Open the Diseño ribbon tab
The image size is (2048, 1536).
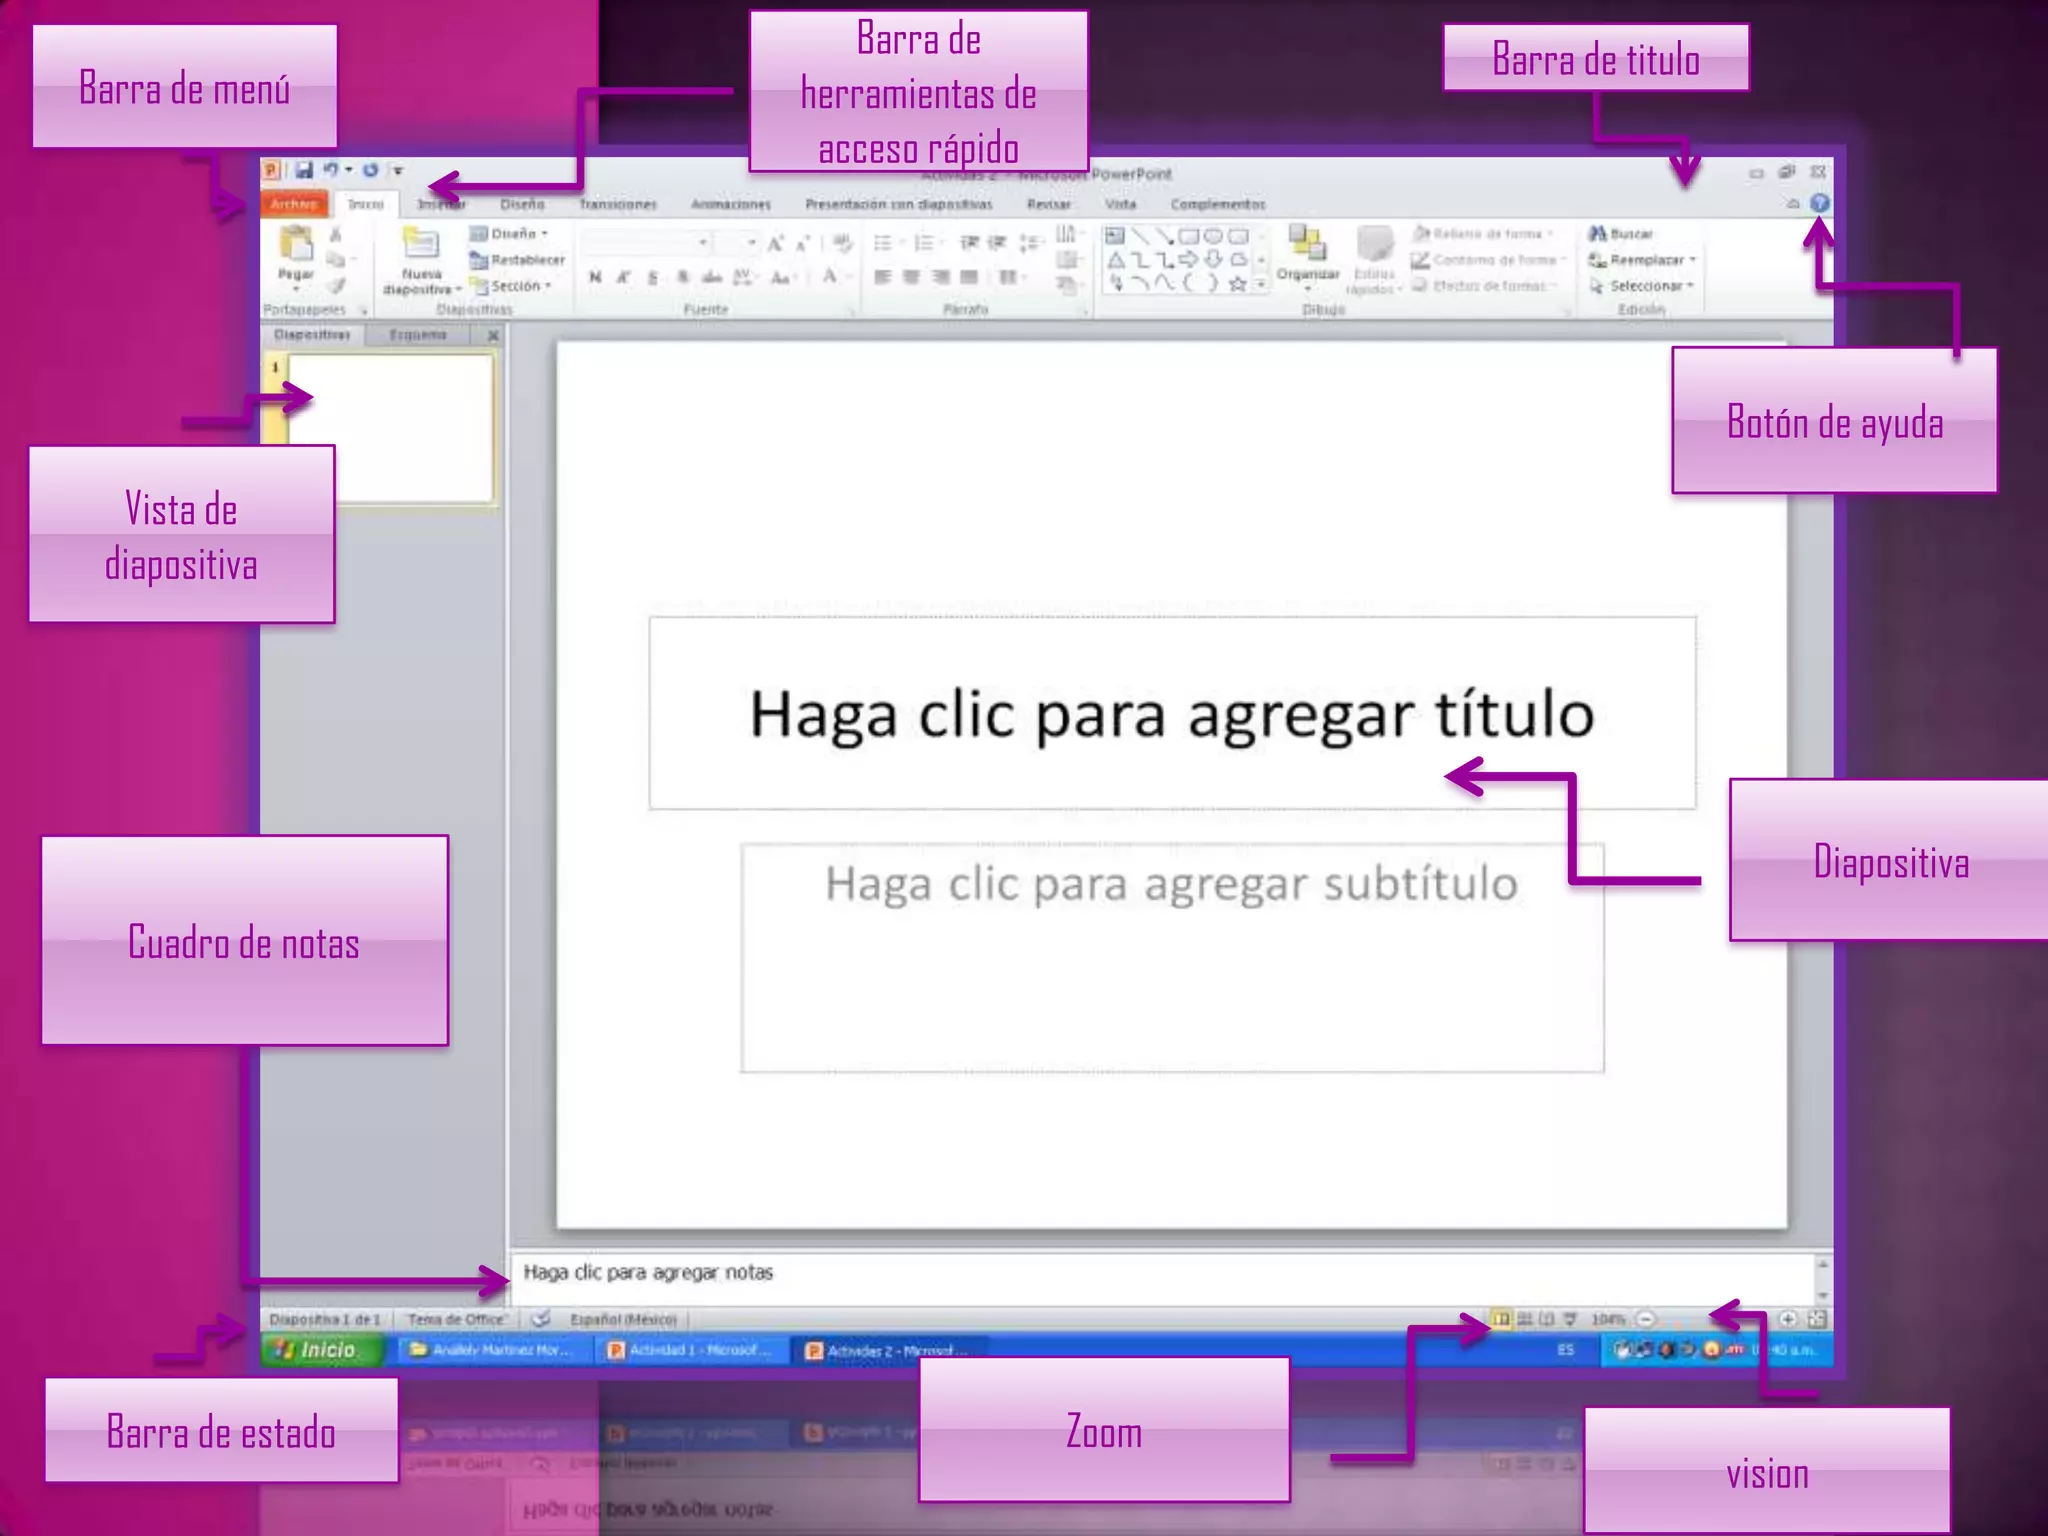[x=522, y=204]
